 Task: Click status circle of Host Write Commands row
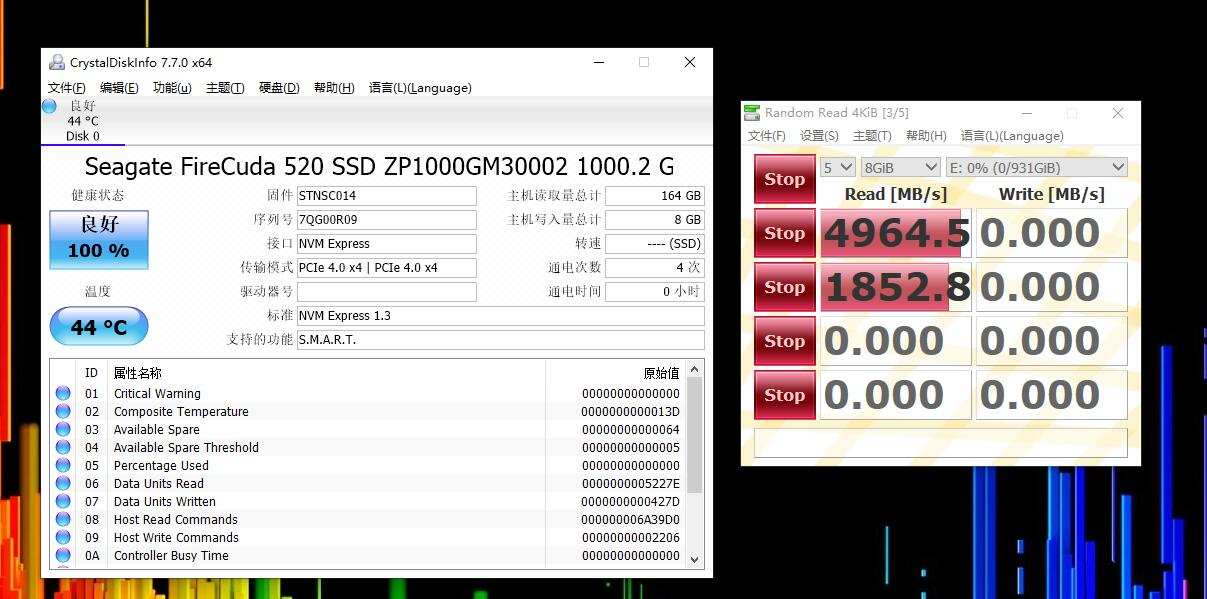[x=63, y=538]
